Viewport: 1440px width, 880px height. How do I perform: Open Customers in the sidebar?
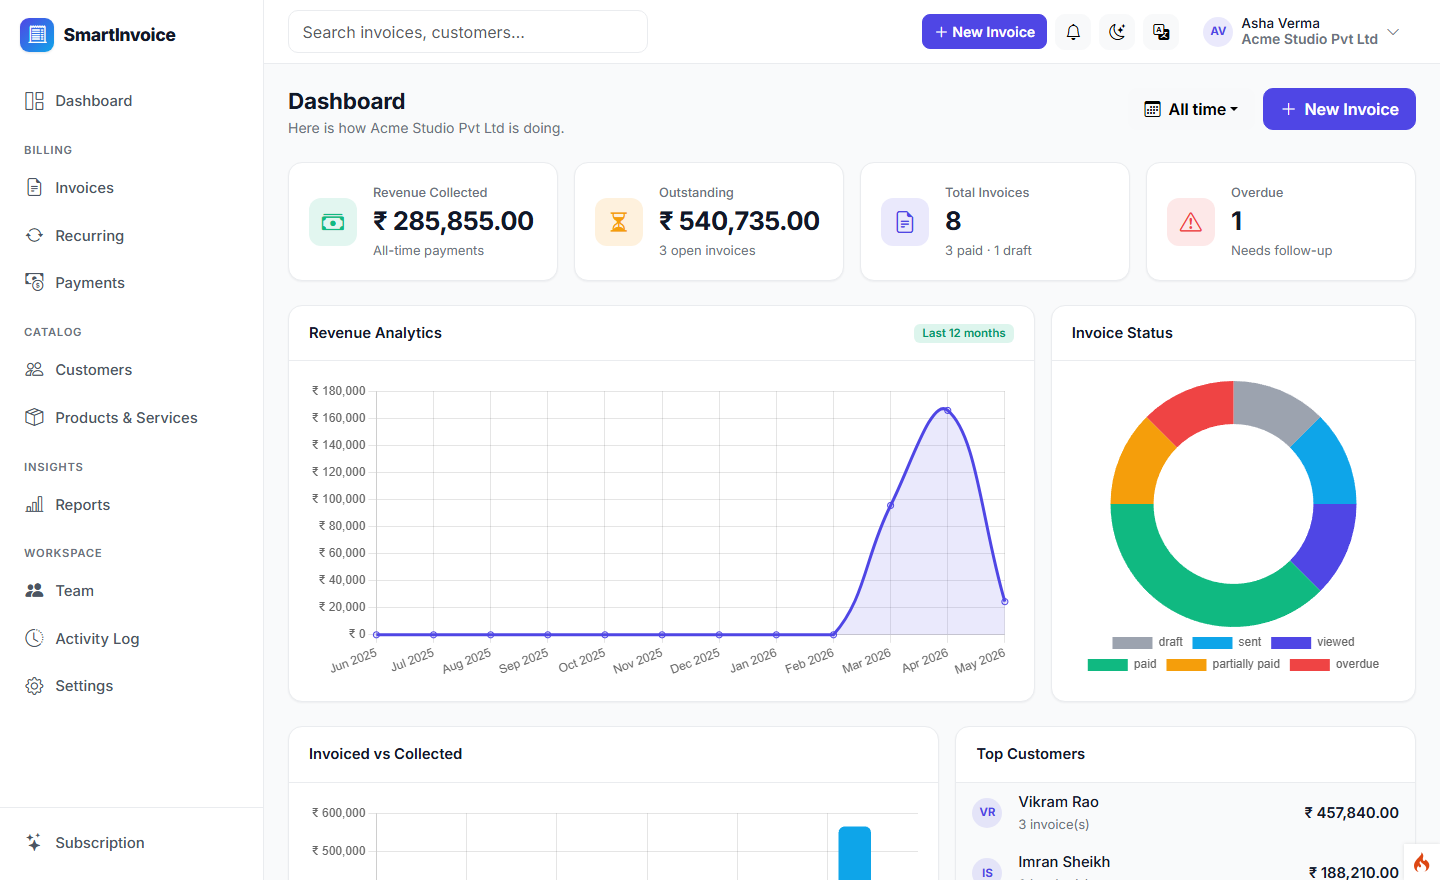pos(131,370)
